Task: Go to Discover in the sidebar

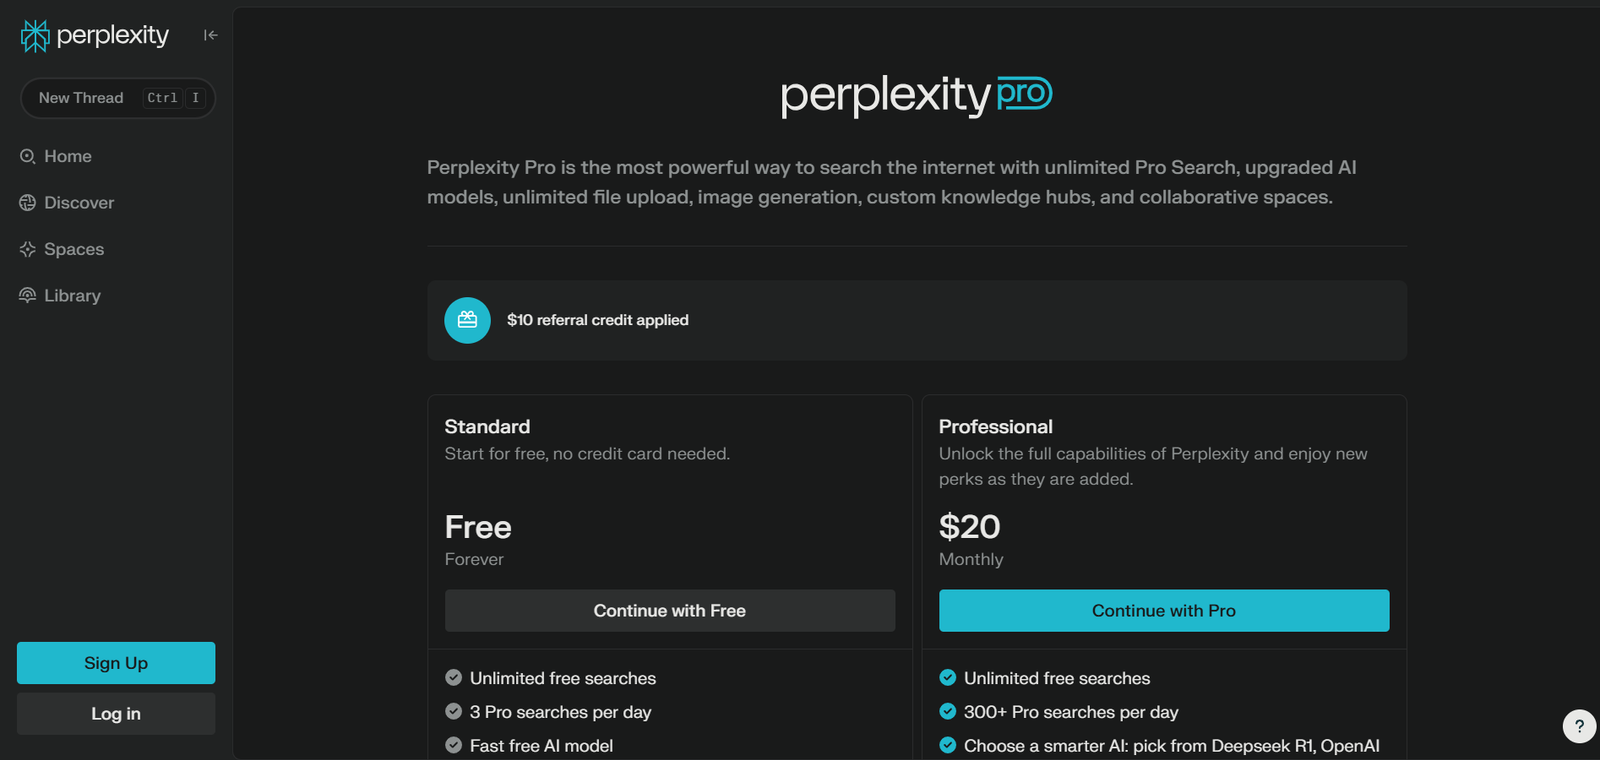Action: click(x=79, y=203)
